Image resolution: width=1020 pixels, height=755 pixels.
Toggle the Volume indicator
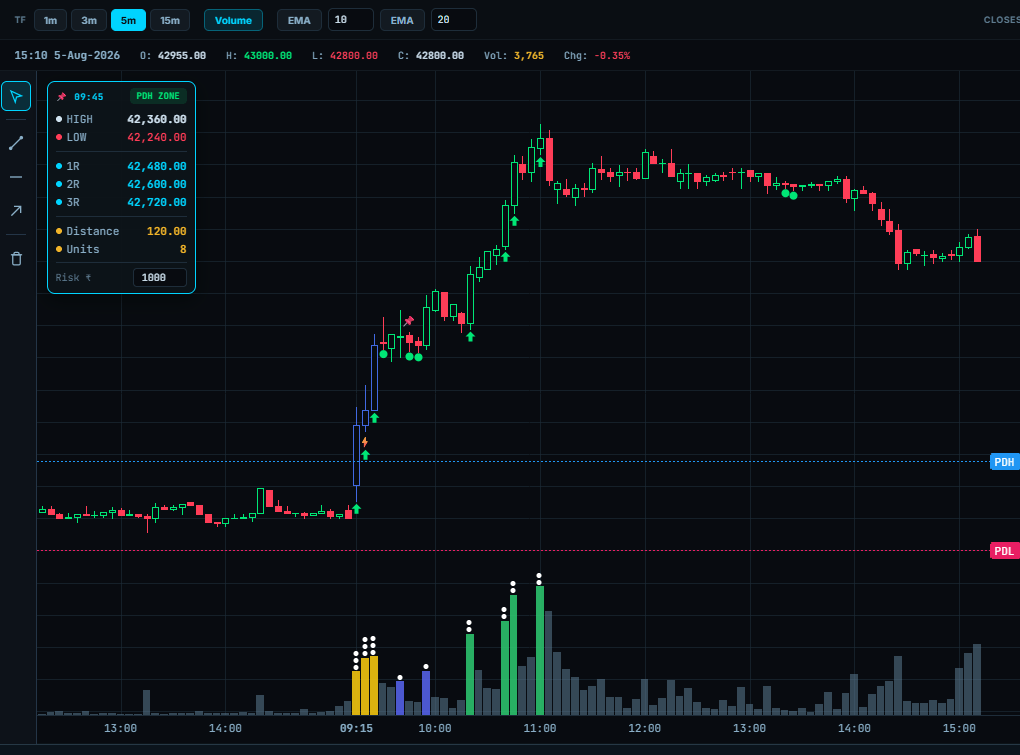click(234, 20)
